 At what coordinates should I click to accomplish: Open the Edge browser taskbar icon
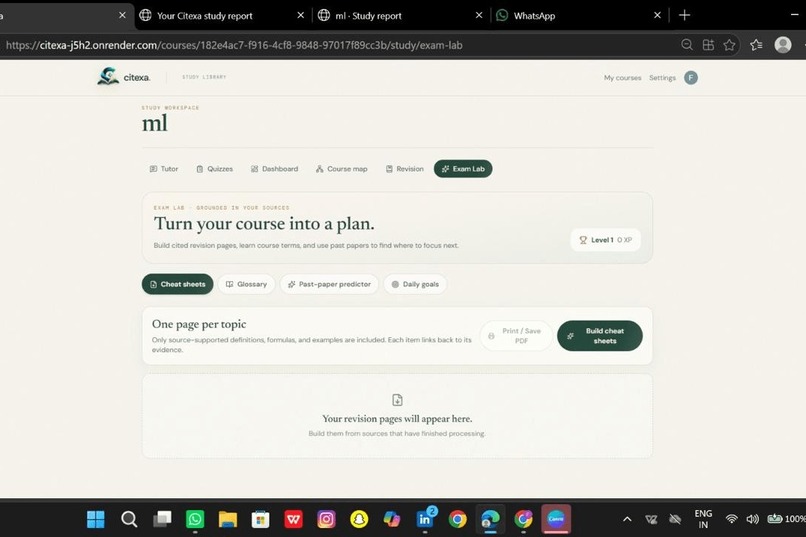pos(490,519)
